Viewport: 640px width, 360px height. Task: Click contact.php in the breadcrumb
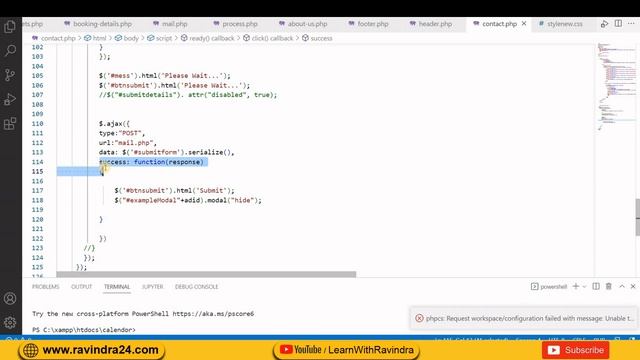coord(58,38)
